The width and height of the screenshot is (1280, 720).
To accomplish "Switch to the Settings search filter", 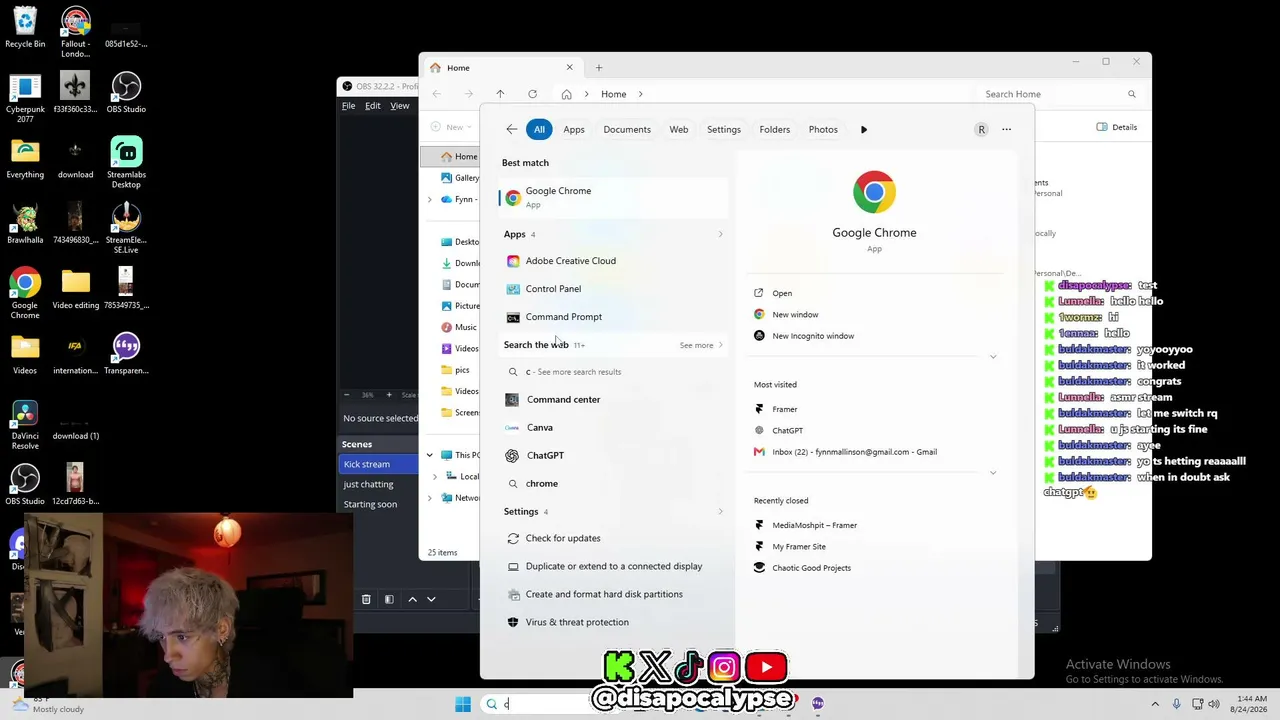I will pyautogui.click(x=724, y=129).
